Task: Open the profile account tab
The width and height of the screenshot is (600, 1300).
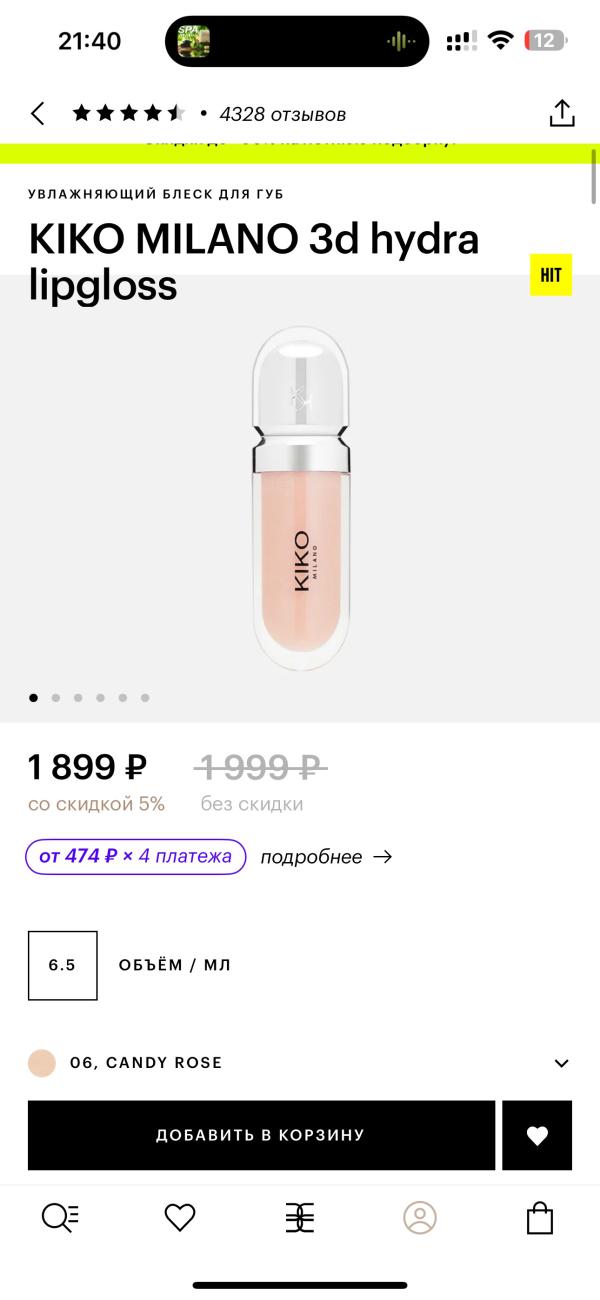Action: click(420, 1217)
